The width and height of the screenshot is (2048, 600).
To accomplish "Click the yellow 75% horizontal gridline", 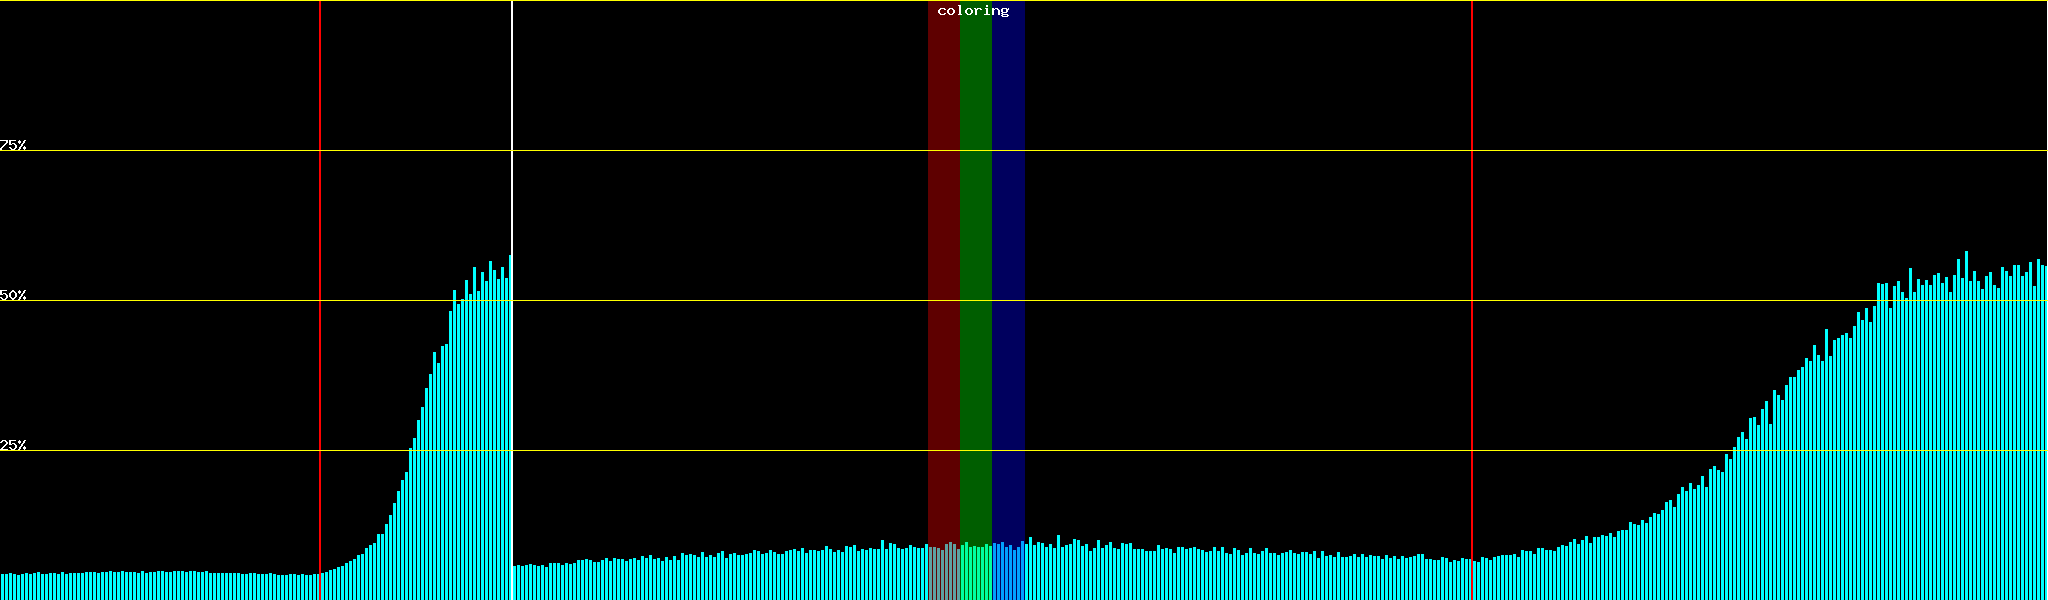I will (x=700, y=151).
